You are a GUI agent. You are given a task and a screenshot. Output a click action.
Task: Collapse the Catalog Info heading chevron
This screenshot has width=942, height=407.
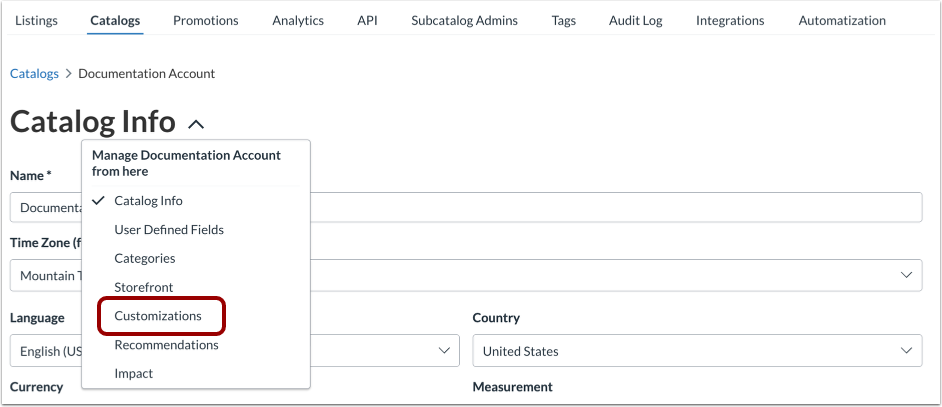pos(196,125)
